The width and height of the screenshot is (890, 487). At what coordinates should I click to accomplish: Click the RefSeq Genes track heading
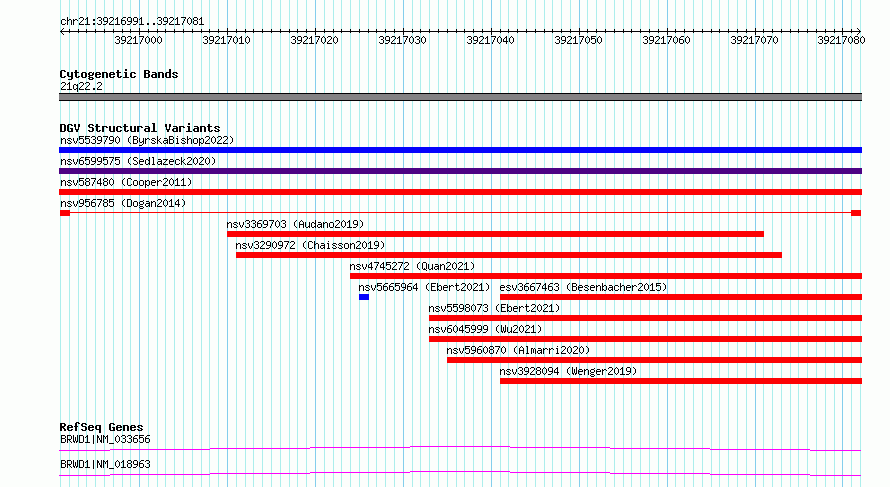[x=101, y=427]
